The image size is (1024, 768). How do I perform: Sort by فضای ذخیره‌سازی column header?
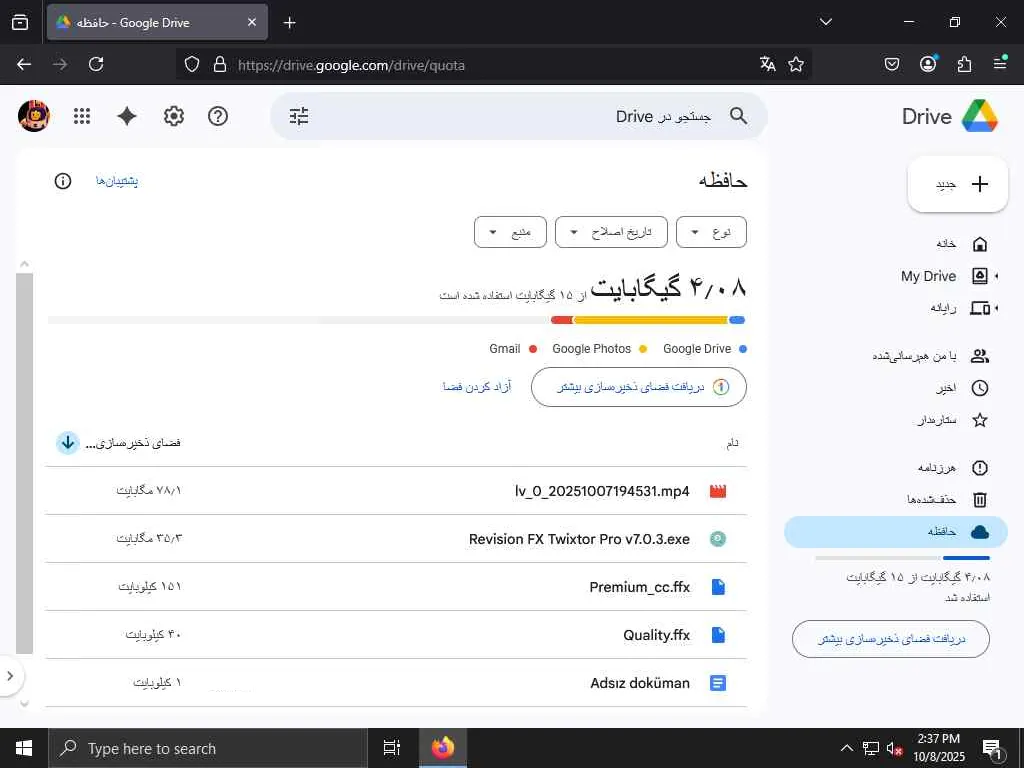click(133, 443)
